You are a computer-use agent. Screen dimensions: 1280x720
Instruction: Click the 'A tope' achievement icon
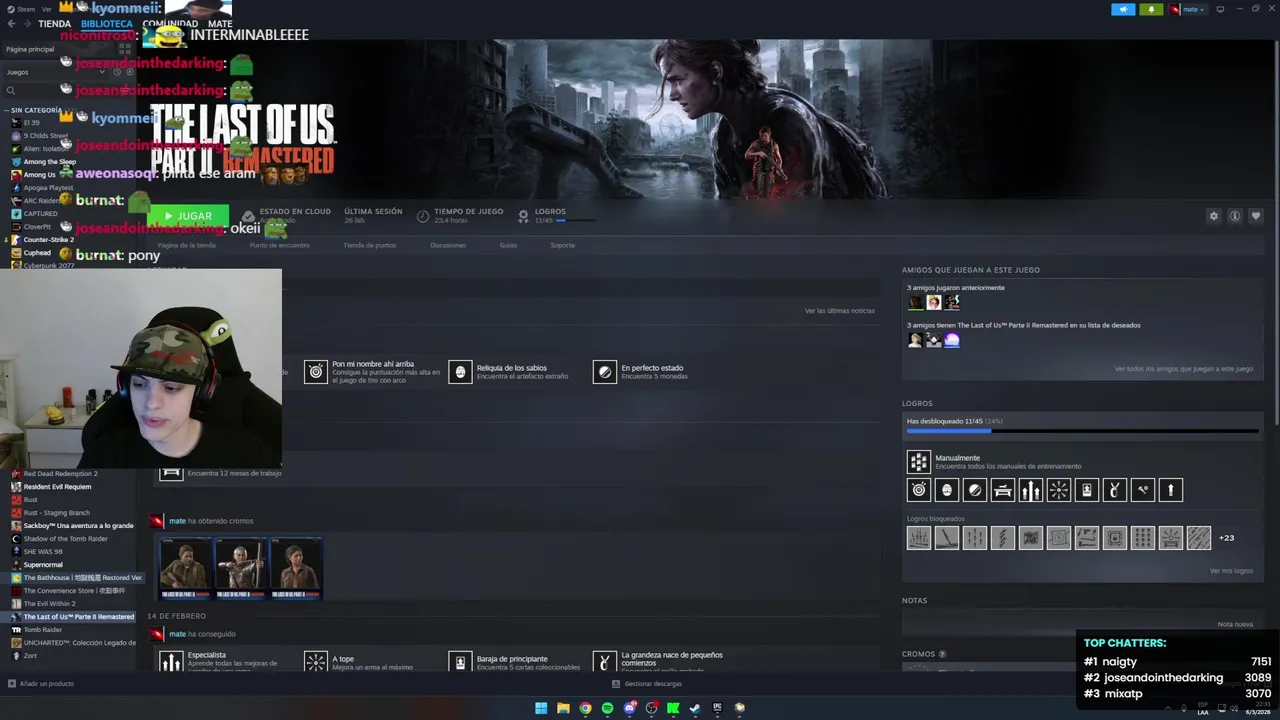click(x=316, y=662)
